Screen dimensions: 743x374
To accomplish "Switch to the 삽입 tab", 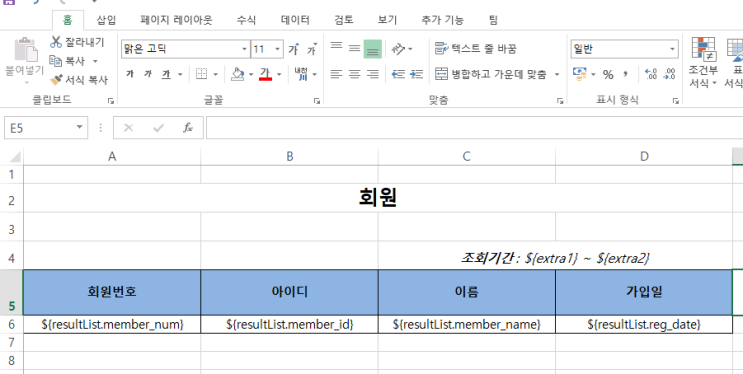I will coord(106,20).
